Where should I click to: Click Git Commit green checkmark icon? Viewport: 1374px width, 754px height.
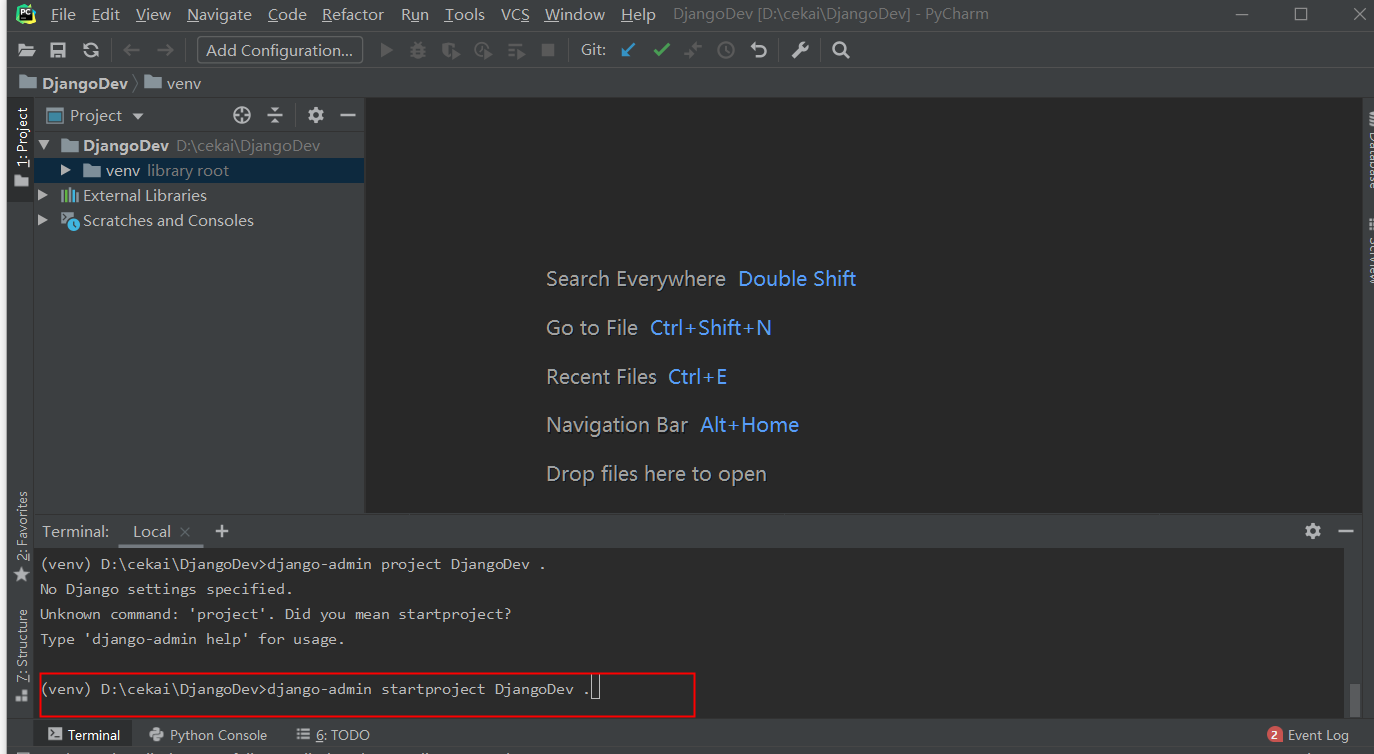click(661, 50)
